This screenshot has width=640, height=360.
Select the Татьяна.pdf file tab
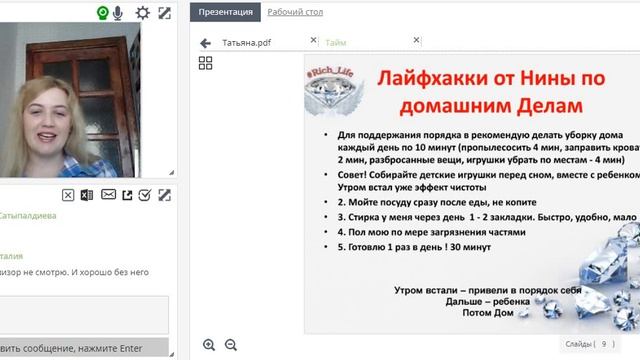click(247, 42)
